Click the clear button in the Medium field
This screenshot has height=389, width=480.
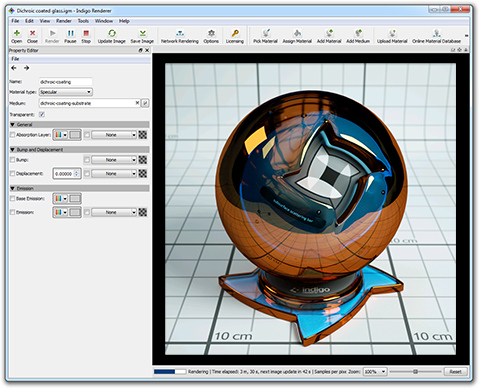click(x=137, y=103)
